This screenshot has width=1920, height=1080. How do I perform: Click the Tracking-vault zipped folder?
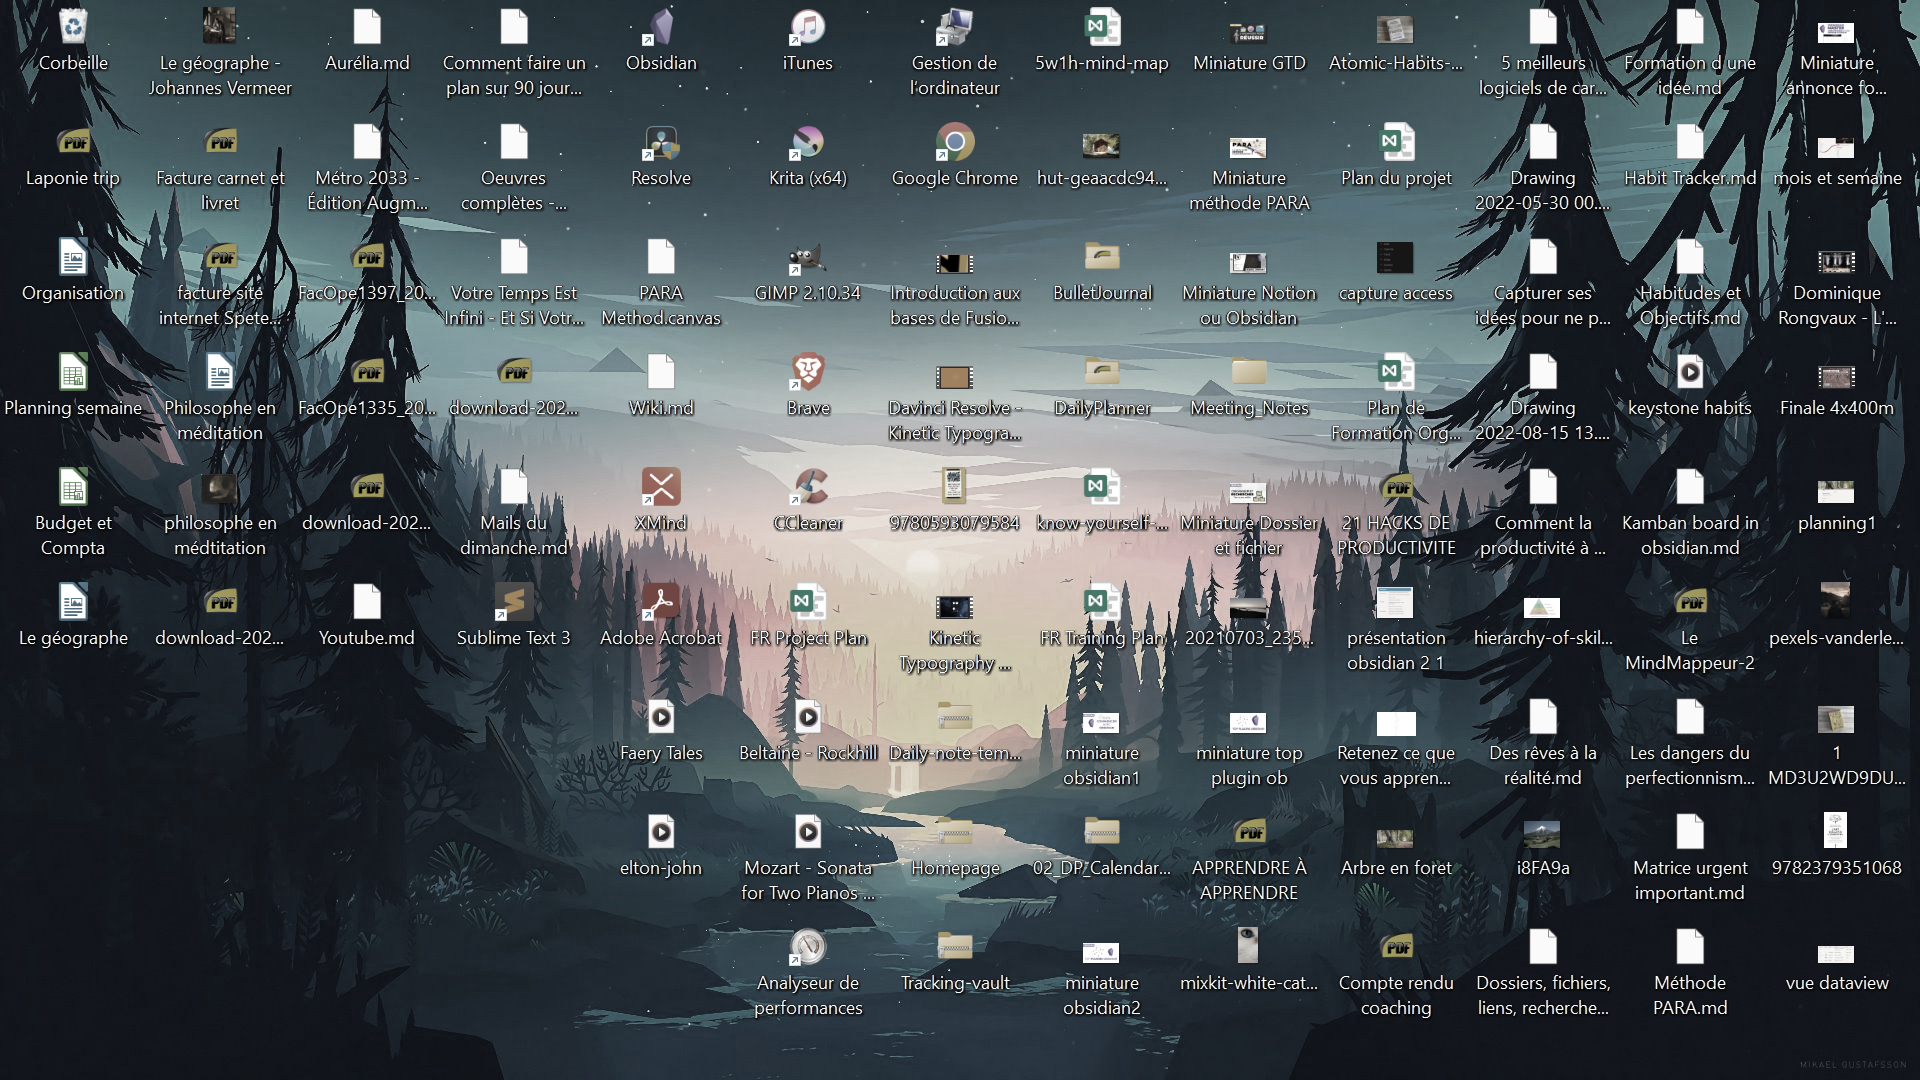(955, 948)
